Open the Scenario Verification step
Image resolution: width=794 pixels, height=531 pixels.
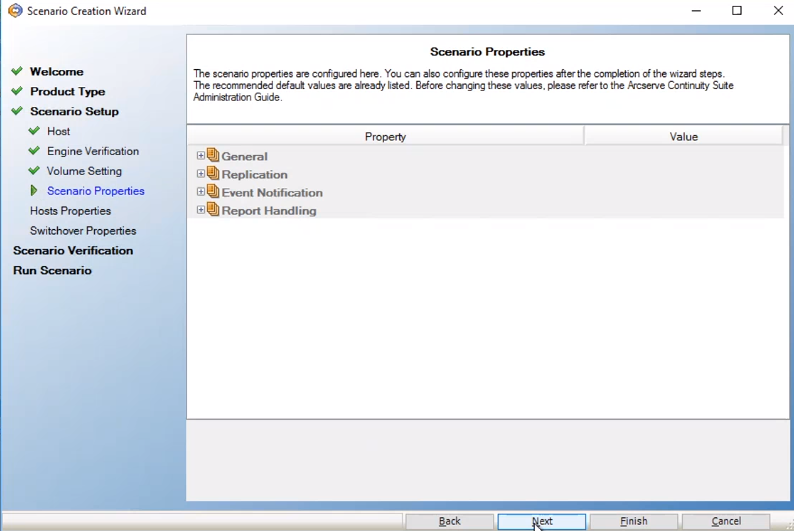(x=73, y=251)
